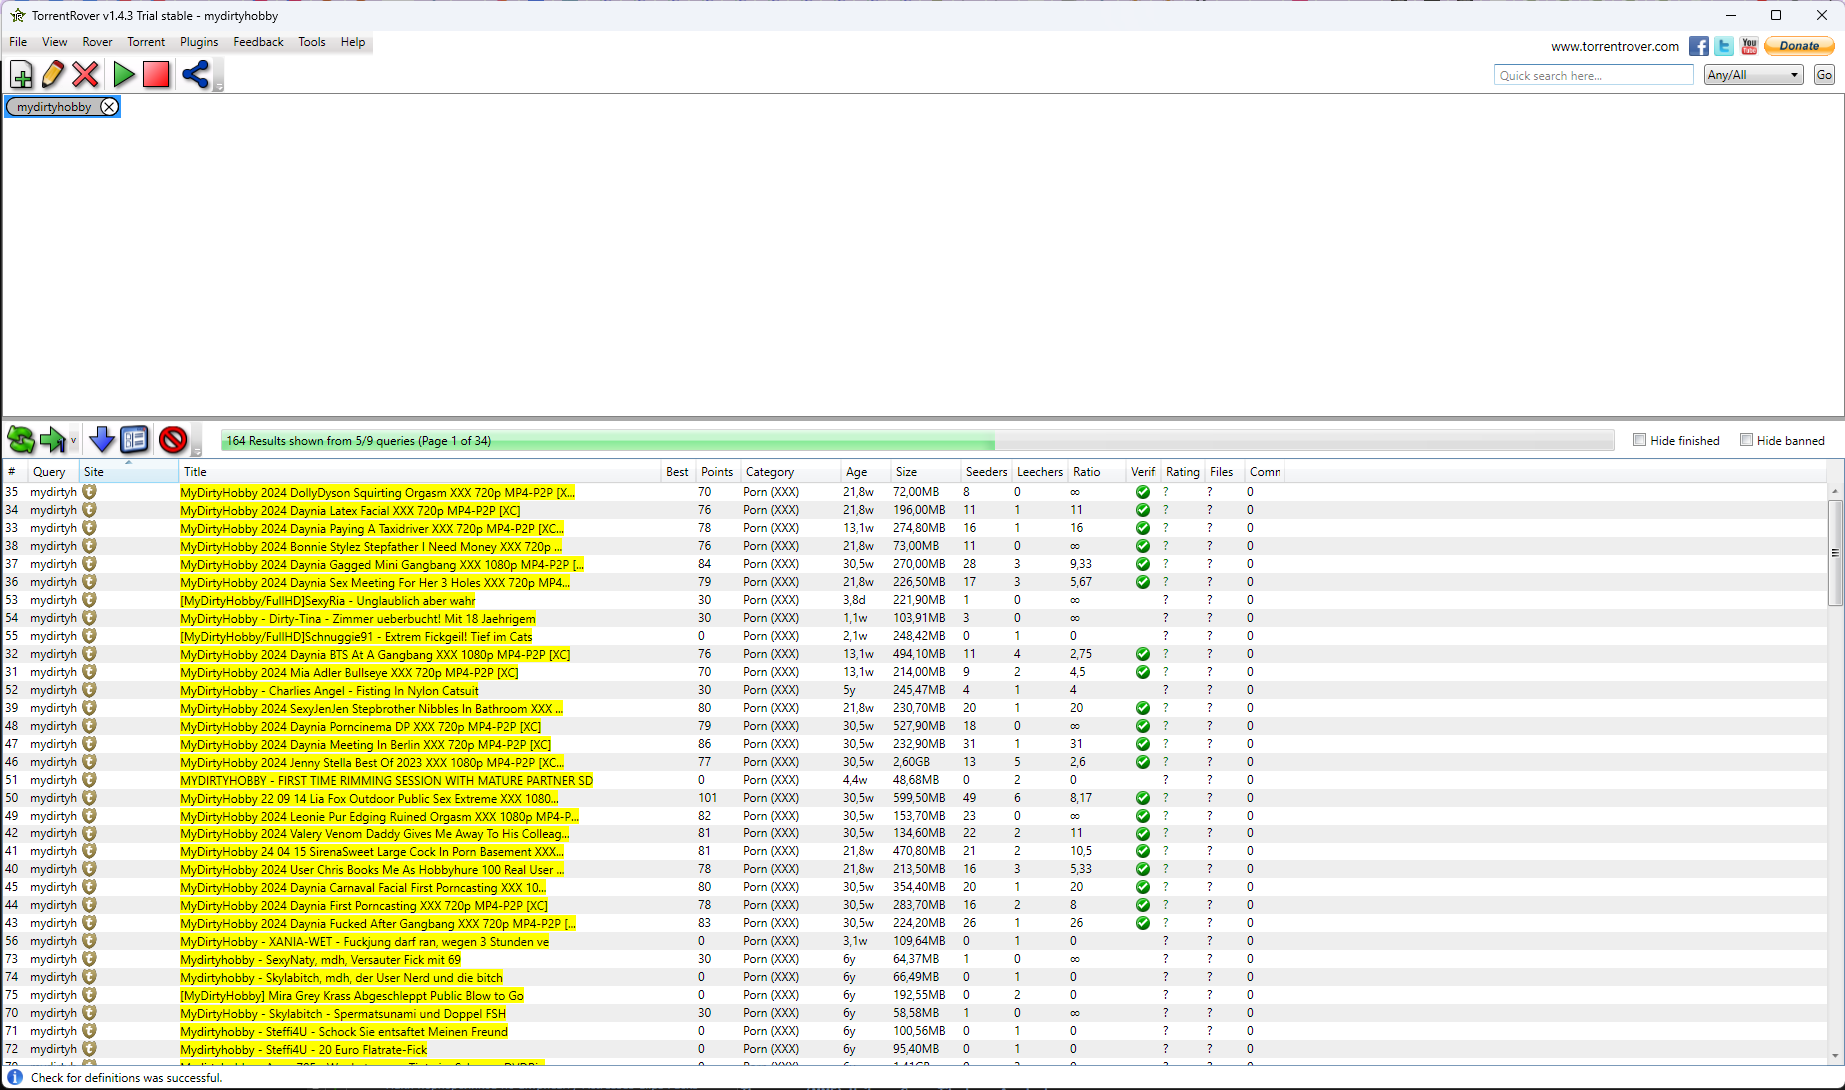Image resolution: width=1845 pixels, height=1090 pixels.
Task: Click the blue share icon
Action: click(x=195, y=75)
